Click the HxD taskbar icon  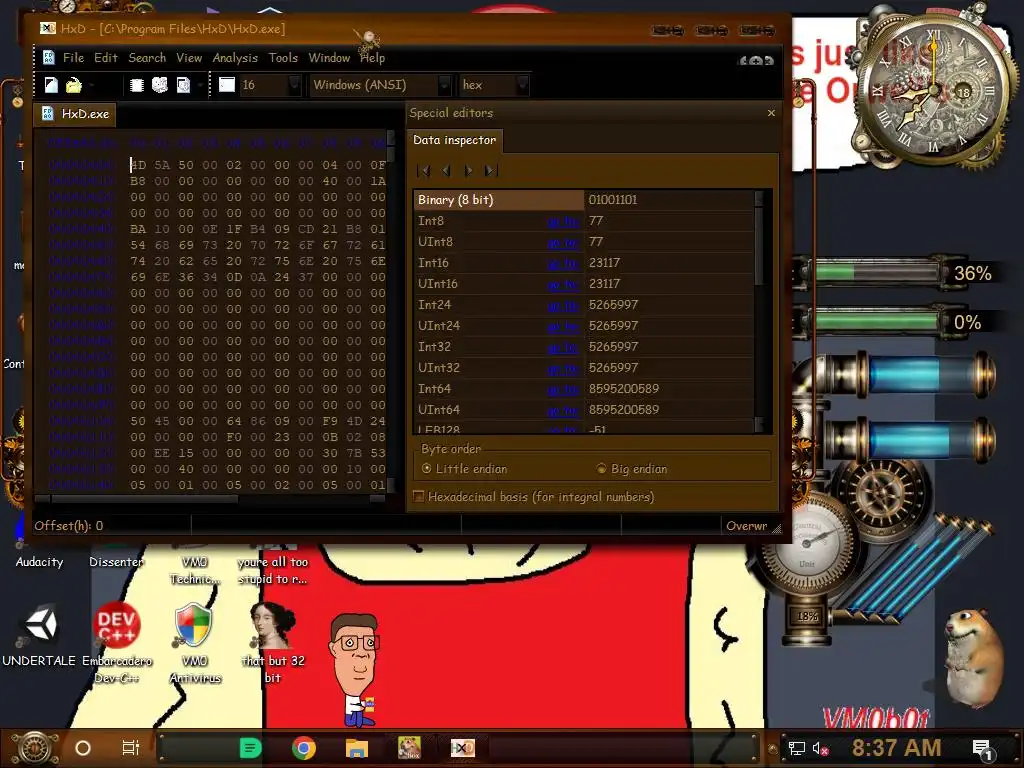tap(463, 748)
